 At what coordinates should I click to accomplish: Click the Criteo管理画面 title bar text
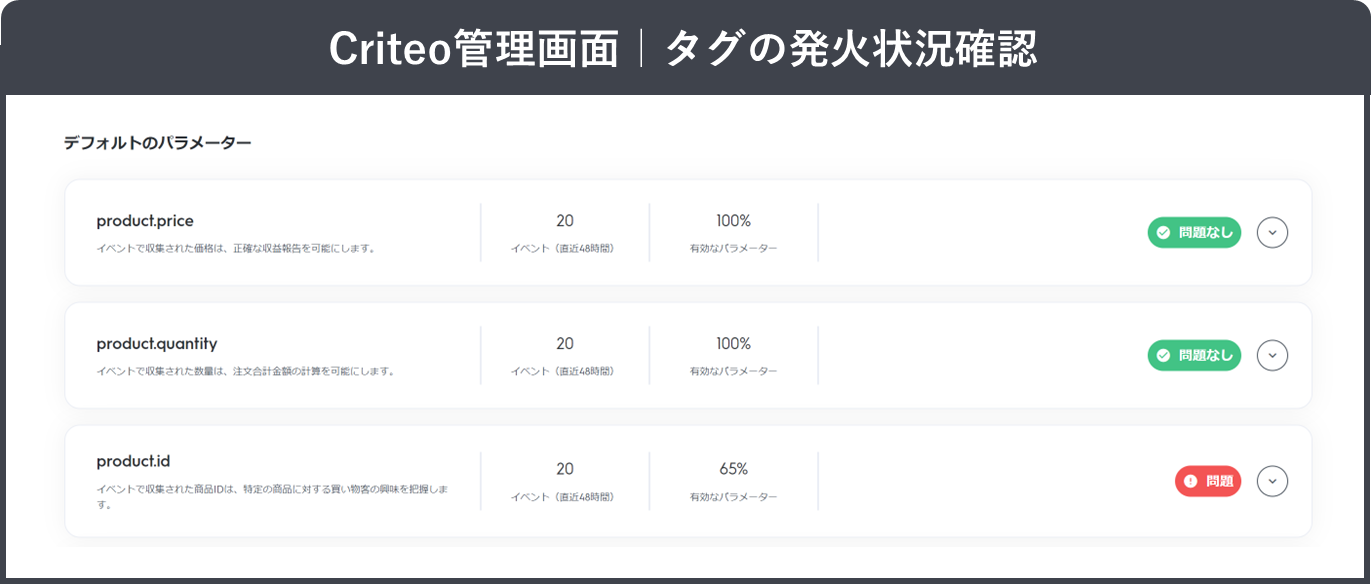[x=685, y=47]
